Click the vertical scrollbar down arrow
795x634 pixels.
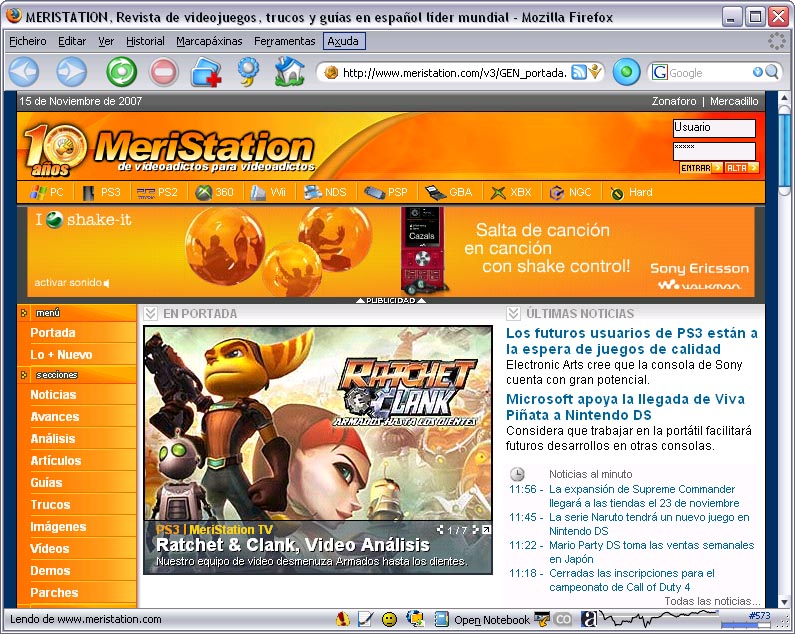(784, 602)
